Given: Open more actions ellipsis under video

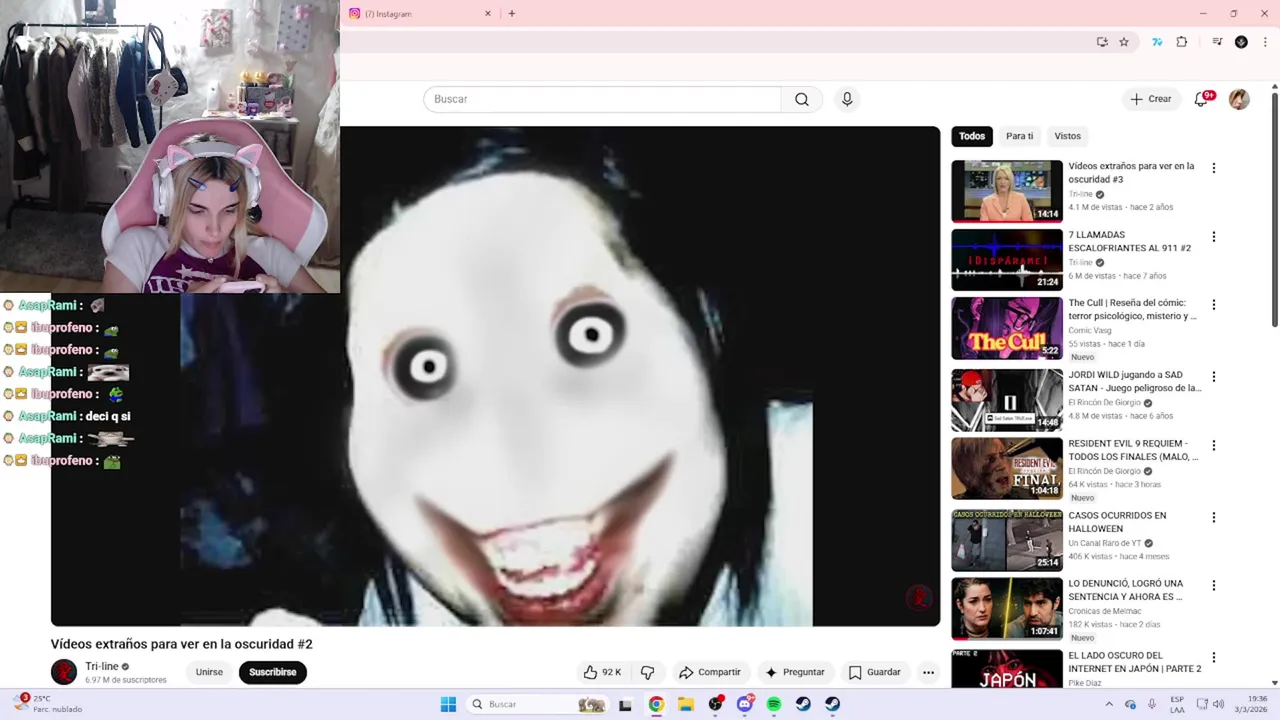Looking at the screenshot, I should point(928,672).
